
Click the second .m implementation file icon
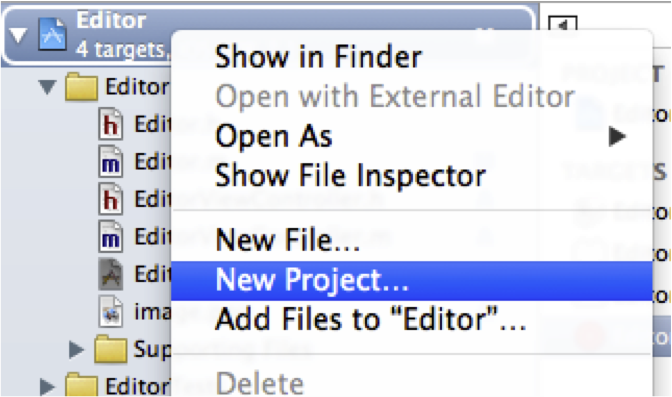point(111,236)
